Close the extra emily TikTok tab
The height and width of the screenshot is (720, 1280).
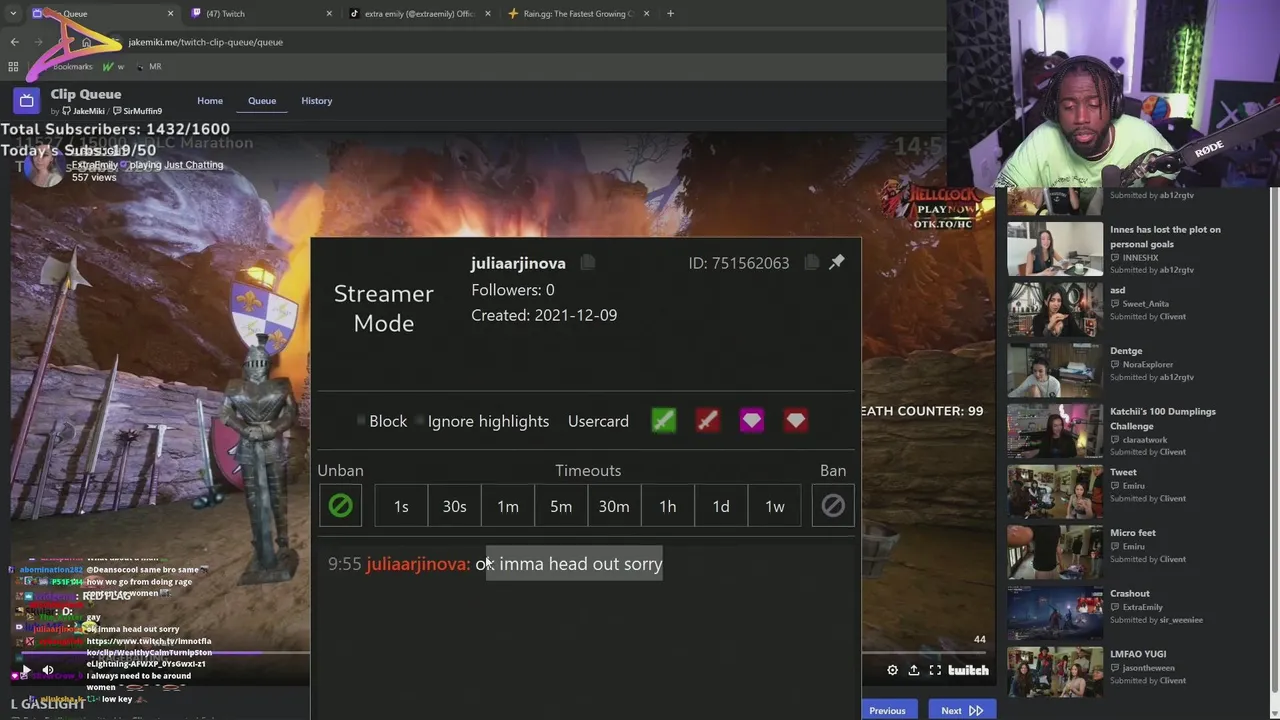pos(488,14)
